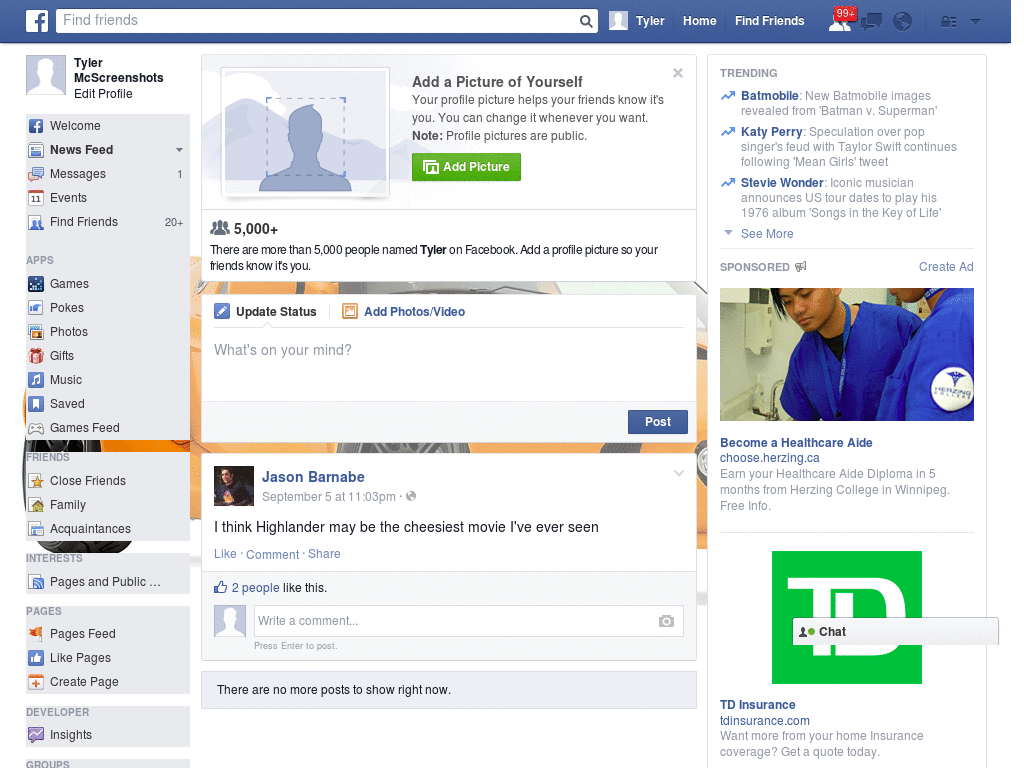This screenshot has width=1024, height=768.
Task: Open Jason Barnabe's profile name link
Action: point(313,477)
